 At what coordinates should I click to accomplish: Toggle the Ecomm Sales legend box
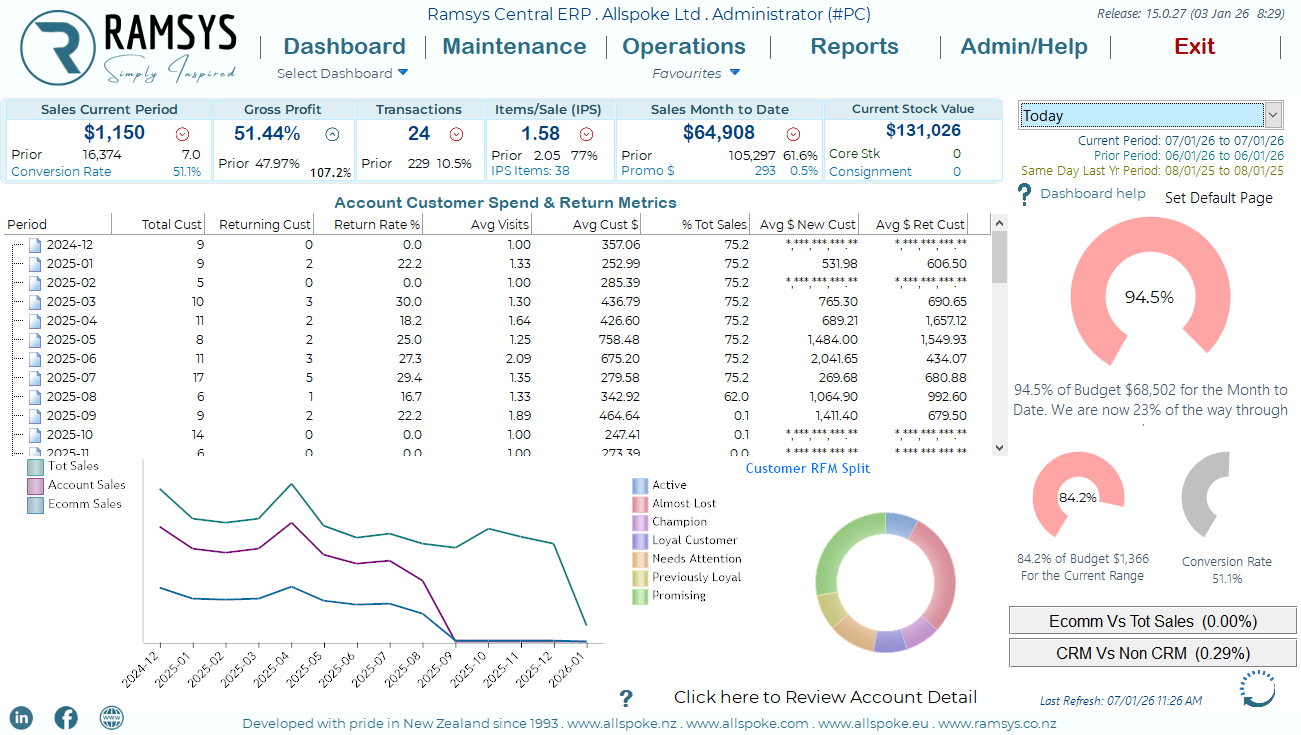click(x=36, y=504)
